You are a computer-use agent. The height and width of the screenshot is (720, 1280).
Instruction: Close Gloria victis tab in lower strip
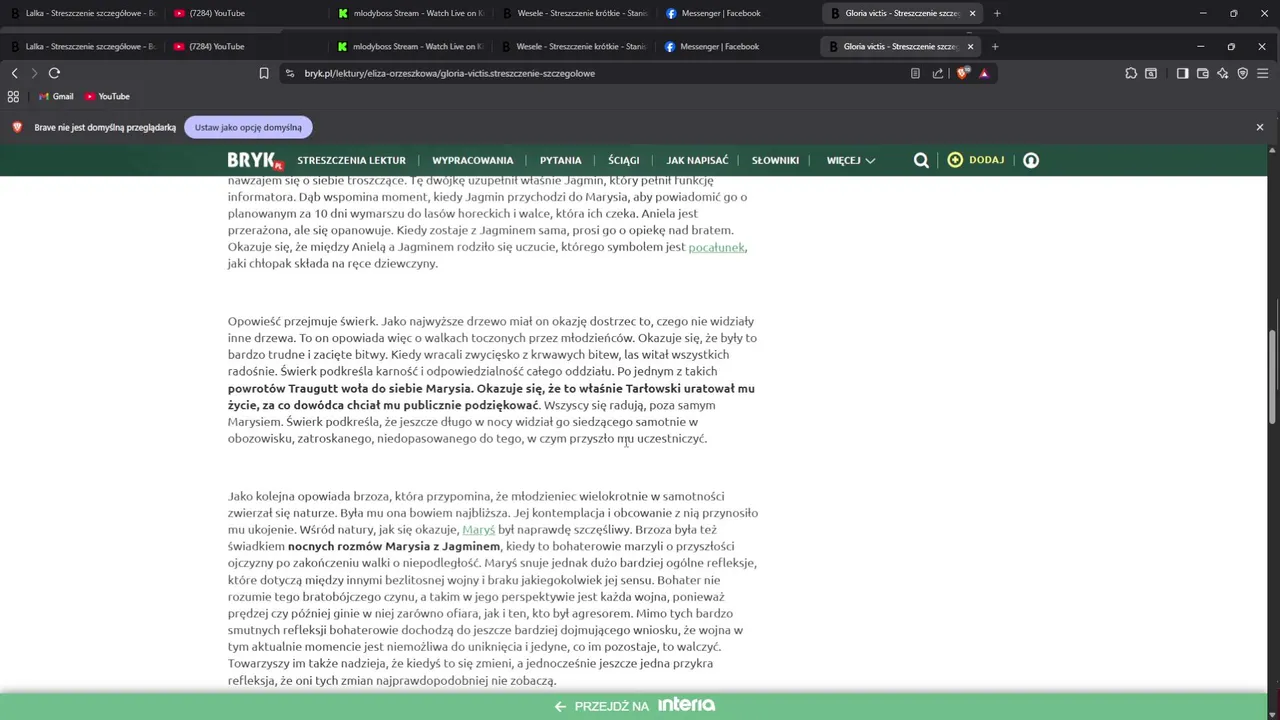click(970, 46)
